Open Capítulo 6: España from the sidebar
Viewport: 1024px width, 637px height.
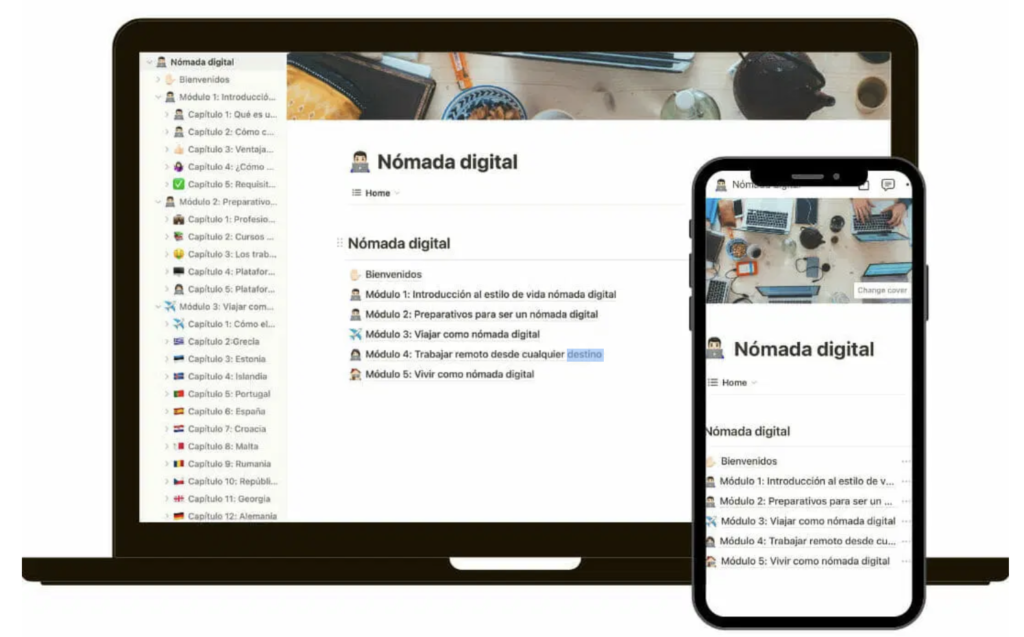226,411
